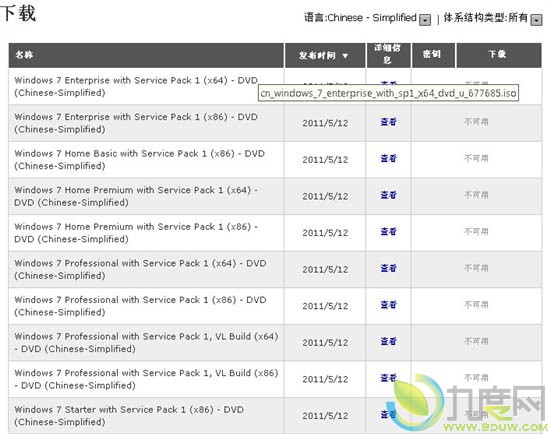Select Windows 7 Home Premium SP1 (x86) name
Screen dimensions: 550x434
click(x=136, y=233)
